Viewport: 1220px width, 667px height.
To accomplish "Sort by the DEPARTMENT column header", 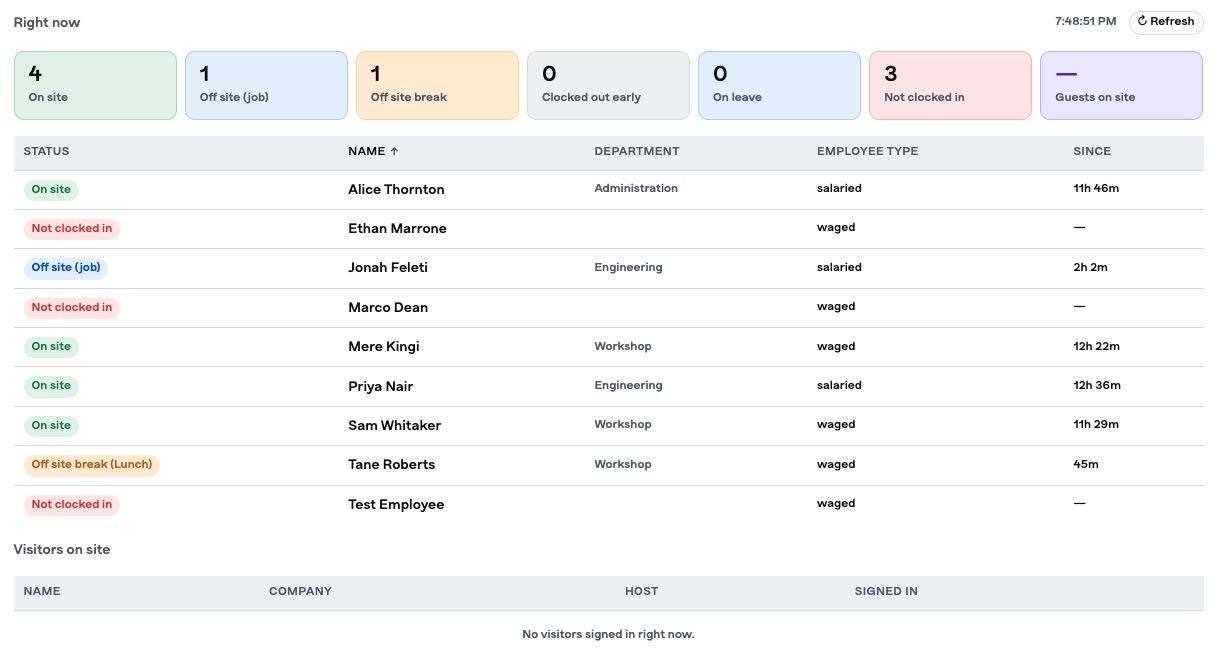I will [x=637, y=152].
